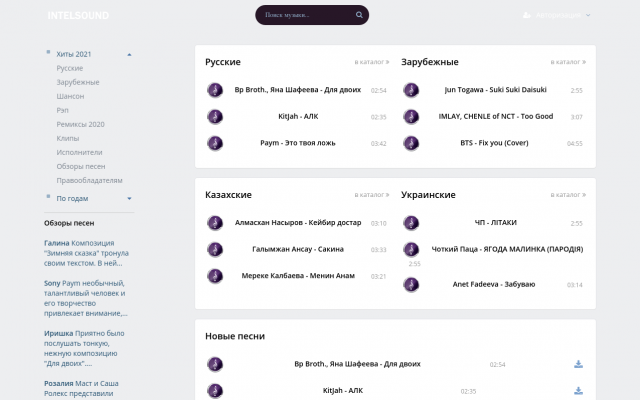Select Шансон in the sidebar
This screenshot has height=400, width=640.
coord(70,96)
